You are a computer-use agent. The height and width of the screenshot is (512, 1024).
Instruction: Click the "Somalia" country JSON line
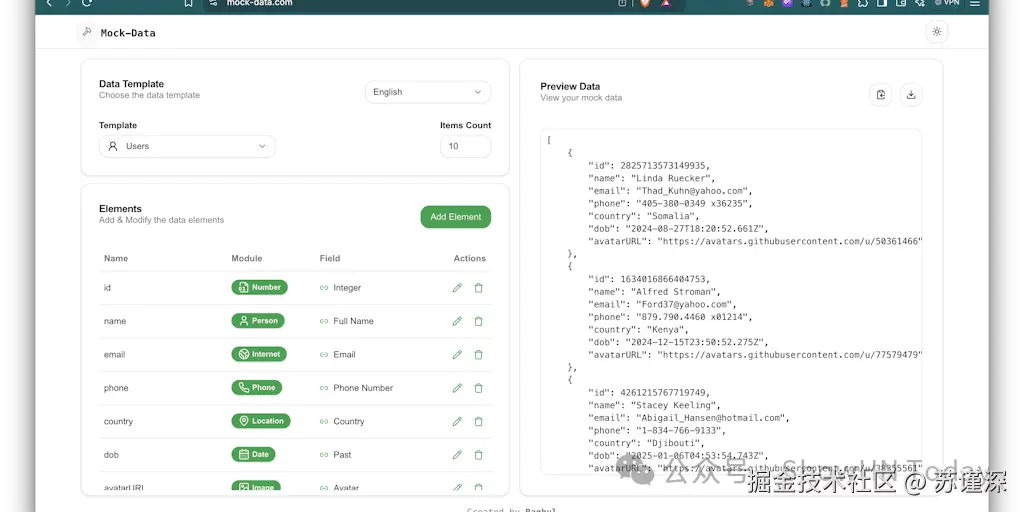[643, 216]
